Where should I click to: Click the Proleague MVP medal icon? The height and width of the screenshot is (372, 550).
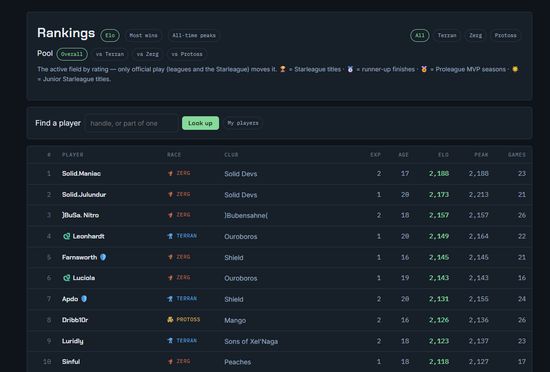(424, 69)
